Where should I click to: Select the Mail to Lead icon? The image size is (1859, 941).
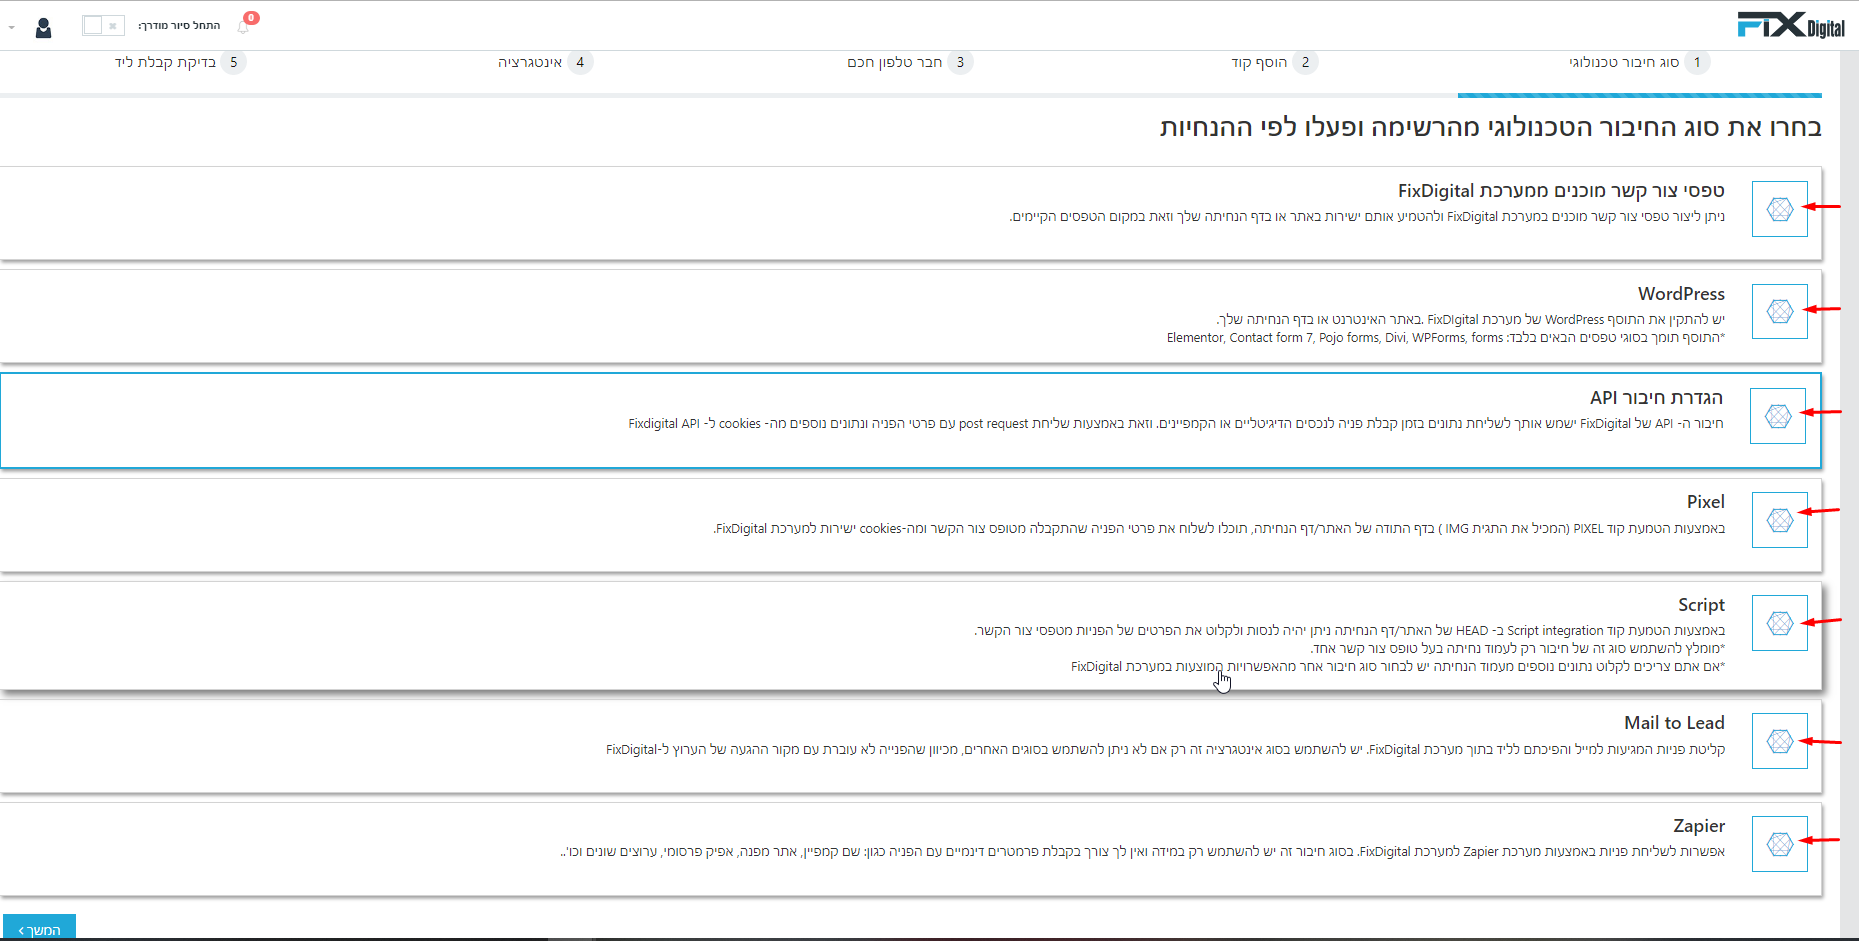[x=1779, y=741]
